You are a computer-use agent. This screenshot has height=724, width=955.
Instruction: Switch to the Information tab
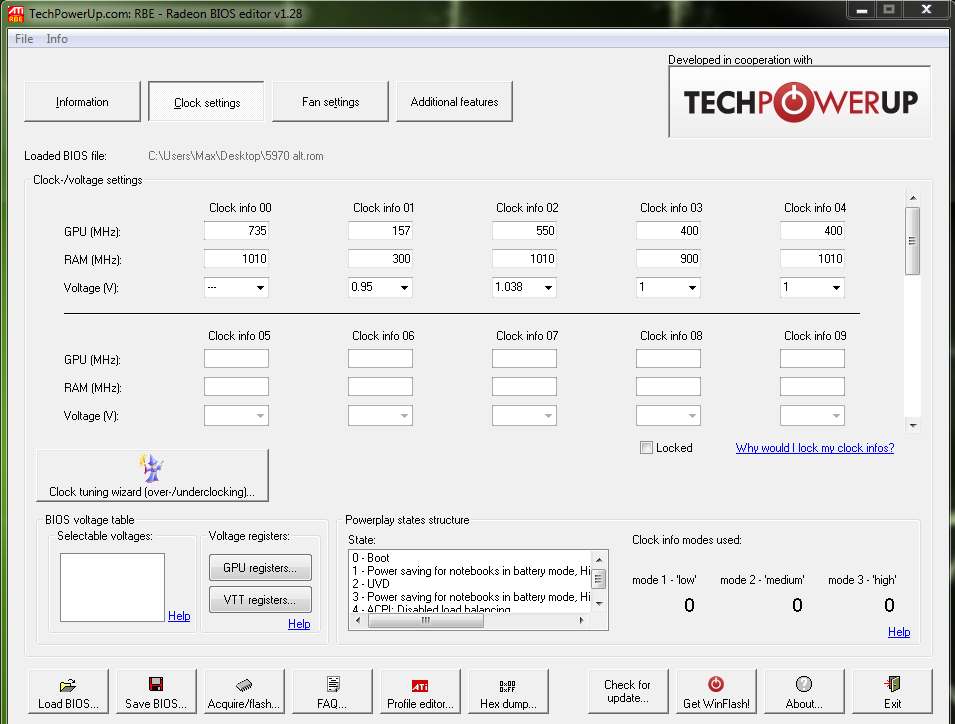click(82, 102)
